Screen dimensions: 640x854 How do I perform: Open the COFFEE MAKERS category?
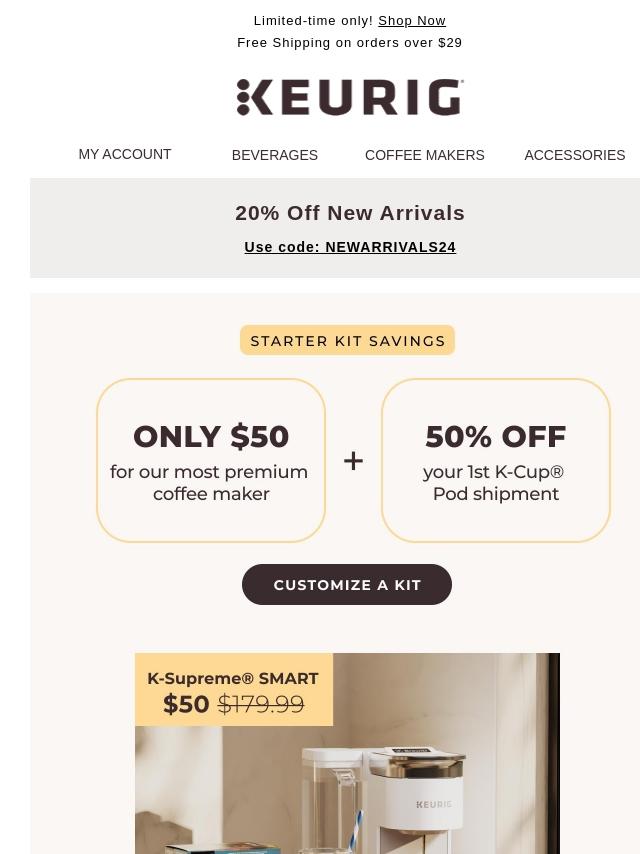424,155
